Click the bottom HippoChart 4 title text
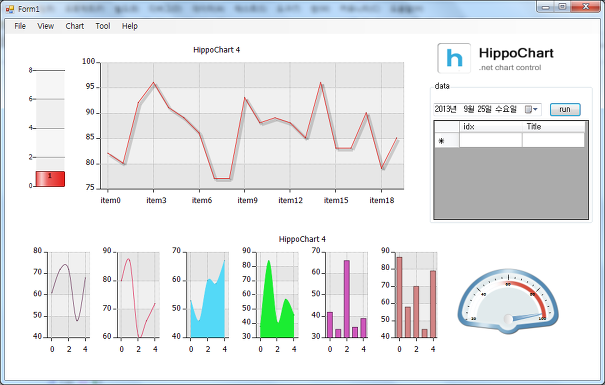The height and width of the screenshot is (385, 605). click(x=302, y=239)
